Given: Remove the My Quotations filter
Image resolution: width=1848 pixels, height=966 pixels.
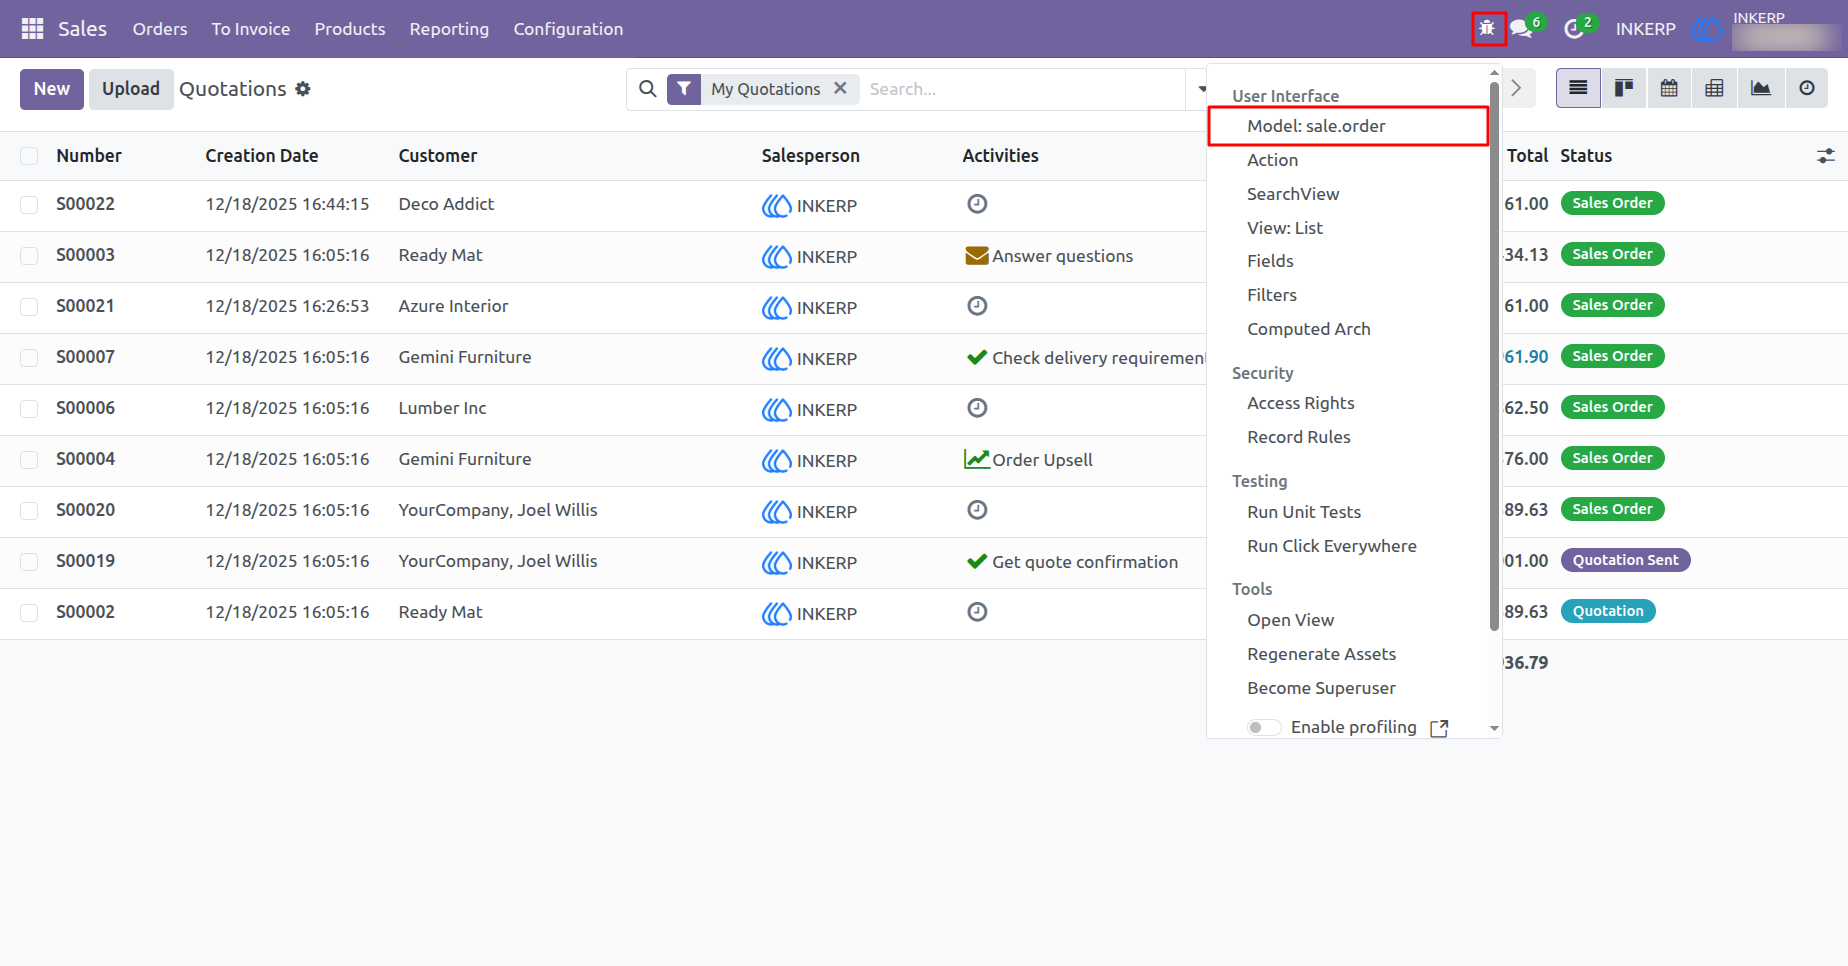Looking at the screenshot, I should (840, 88).
